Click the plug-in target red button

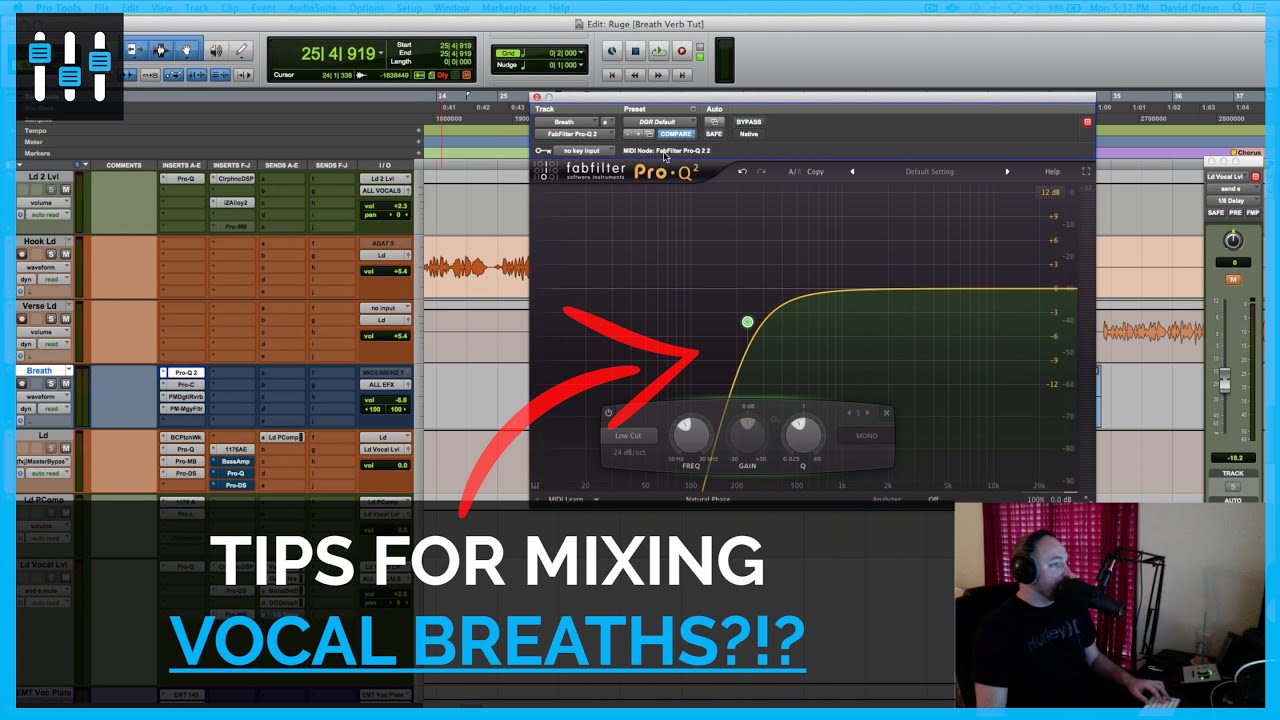[x=1087, y=122]
